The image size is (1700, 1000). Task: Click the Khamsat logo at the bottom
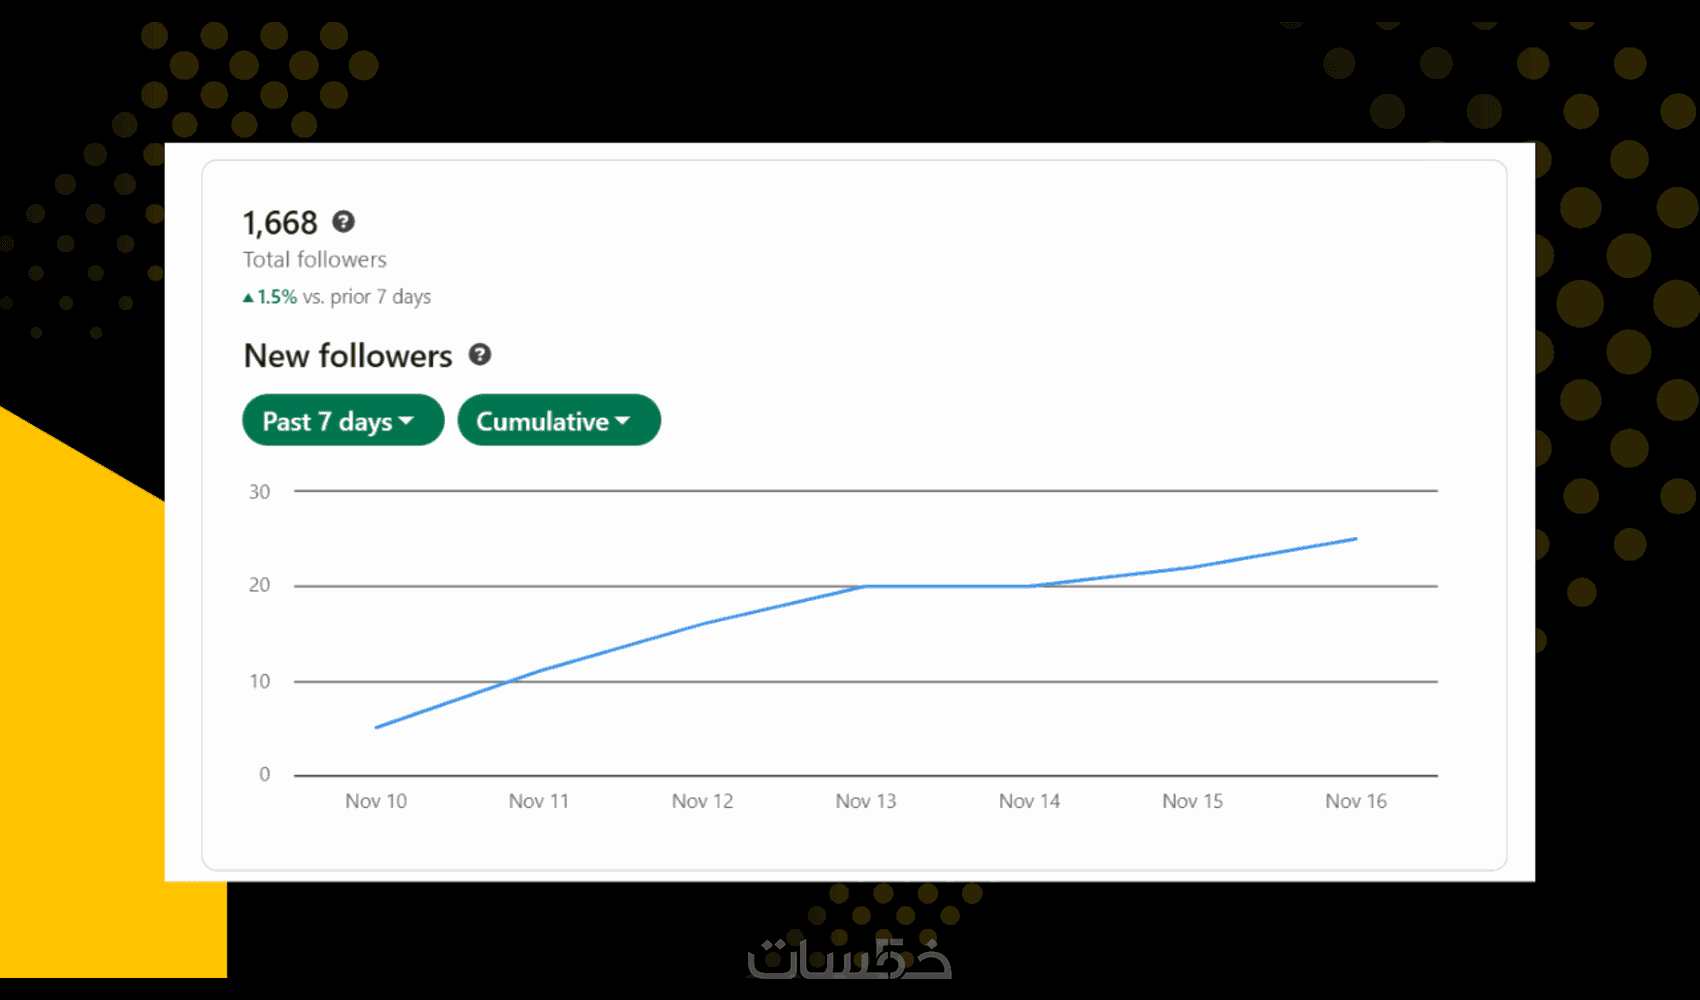849,959
